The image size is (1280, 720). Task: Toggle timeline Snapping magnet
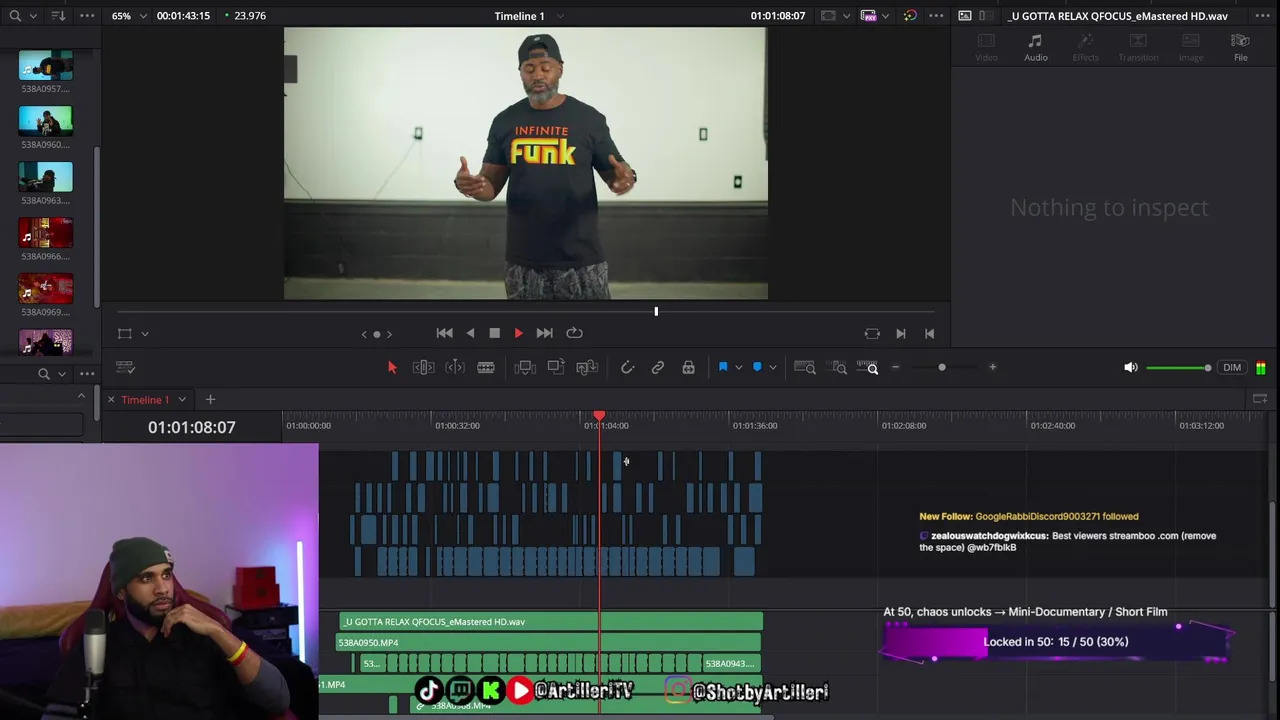627,368
